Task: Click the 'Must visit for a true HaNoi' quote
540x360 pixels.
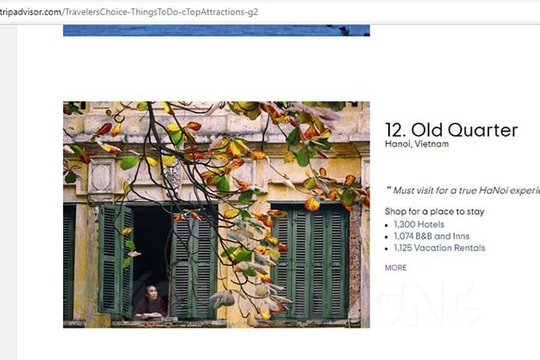Action: point(463,191)
